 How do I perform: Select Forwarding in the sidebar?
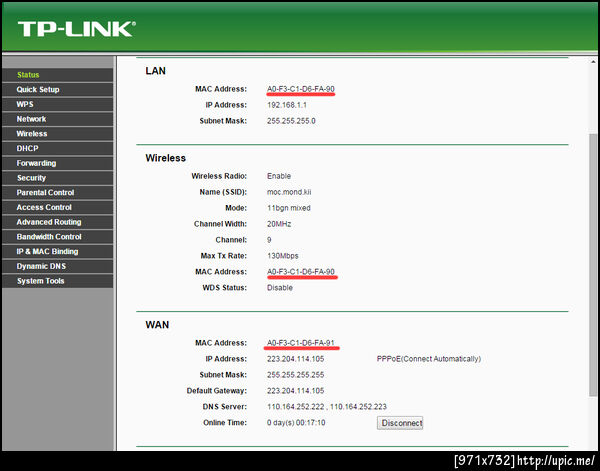[x=57, y=163]
